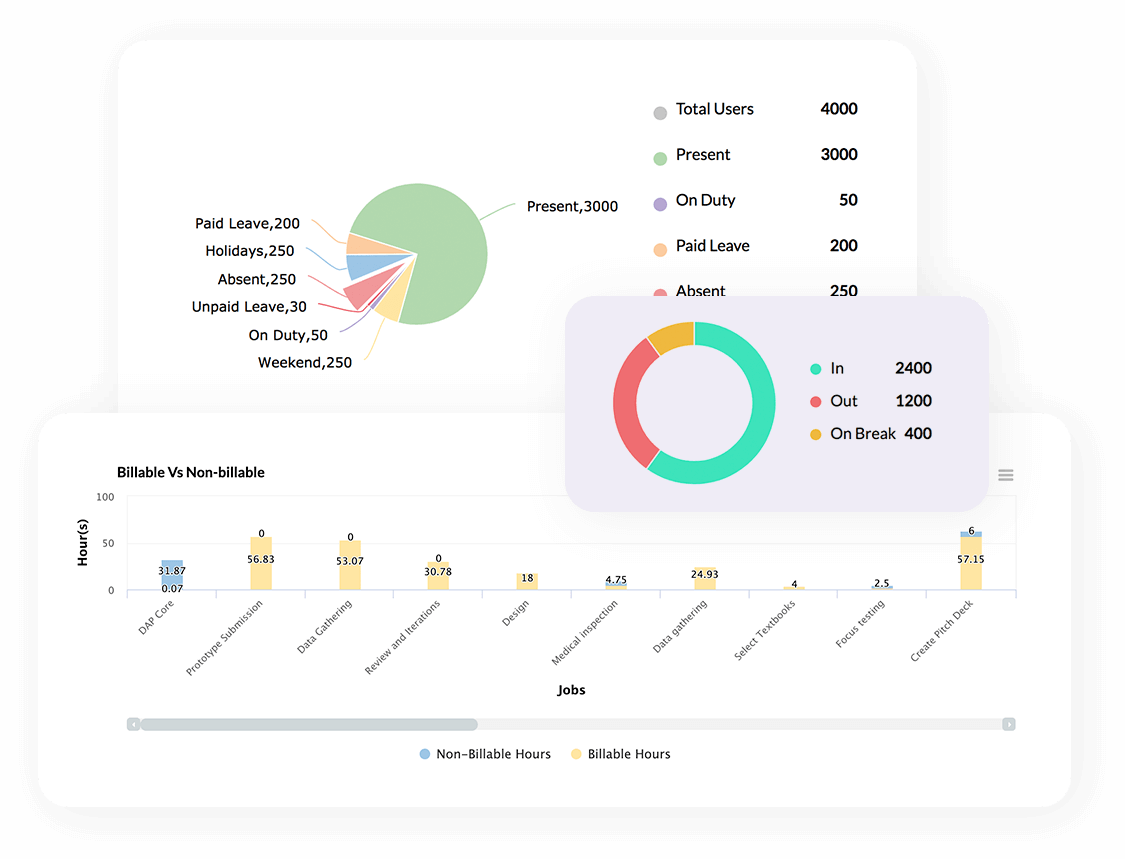Click the "Design" axis label

pyautogui.click(x=515, y=613)
